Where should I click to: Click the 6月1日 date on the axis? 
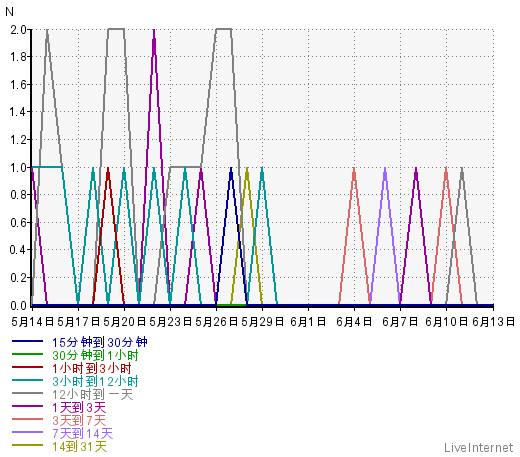pos(308,322)
